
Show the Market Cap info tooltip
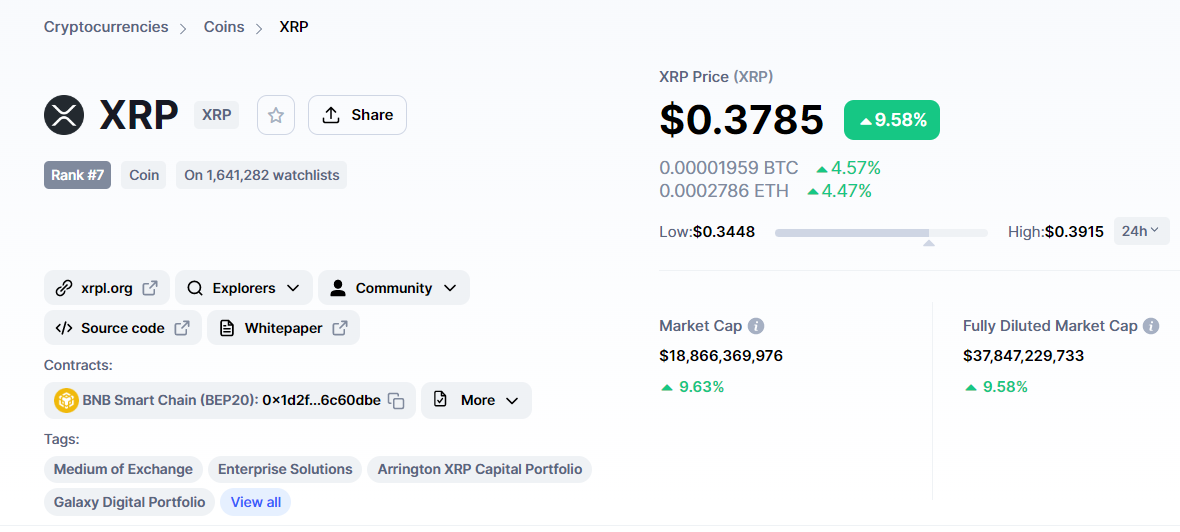pos(756,327)
